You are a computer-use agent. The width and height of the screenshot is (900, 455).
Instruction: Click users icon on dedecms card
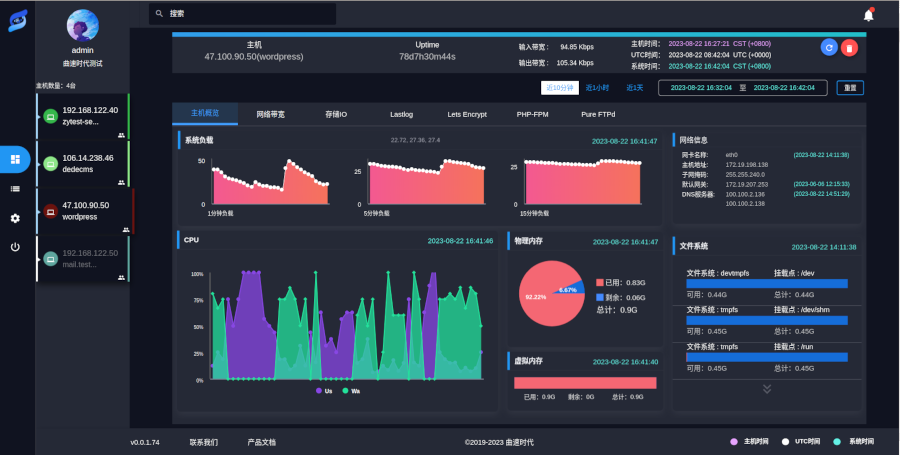click(x=121, y=182)
